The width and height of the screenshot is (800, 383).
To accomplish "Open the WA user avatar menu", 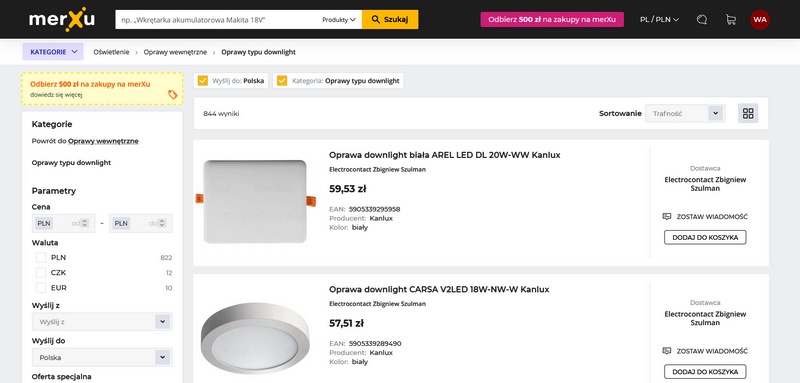I will click(760, 19).
